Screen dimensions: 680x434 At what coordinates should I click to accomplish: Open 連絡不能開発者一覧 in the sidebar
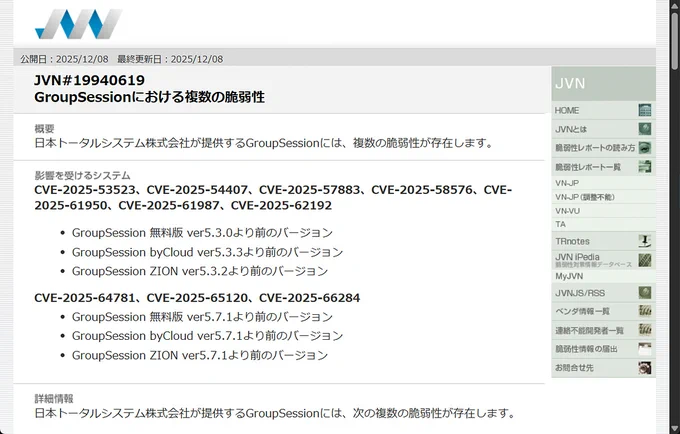603,330
